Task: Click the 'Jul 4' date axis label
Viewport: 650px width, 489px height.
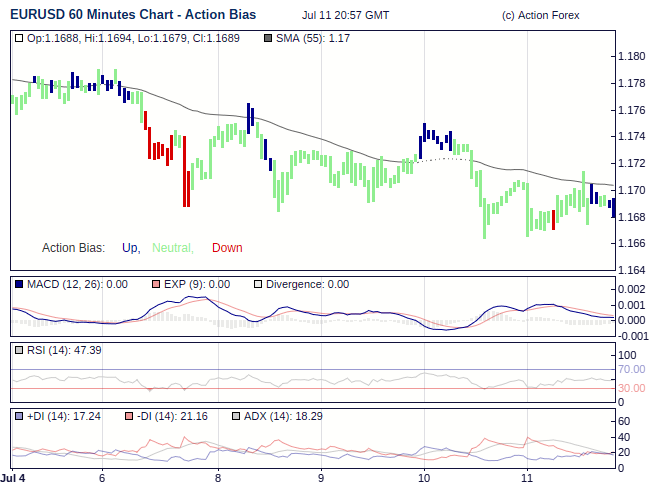Action: click(x=16, y=478)
